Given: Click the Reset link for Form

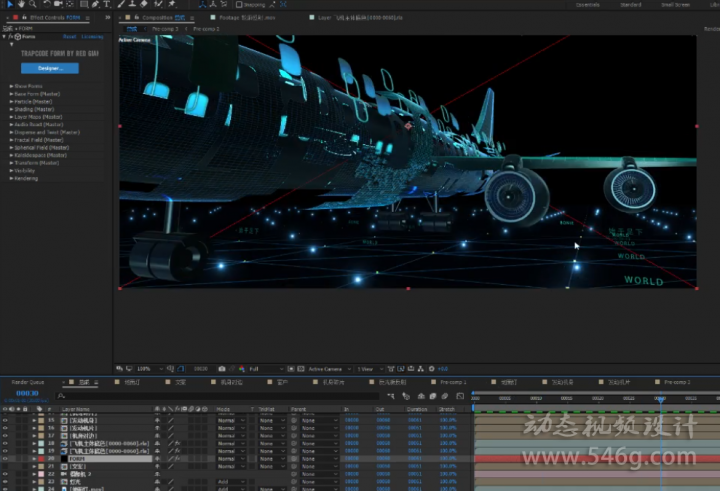Looking at the screenshot, I should [x=70, y=37].
